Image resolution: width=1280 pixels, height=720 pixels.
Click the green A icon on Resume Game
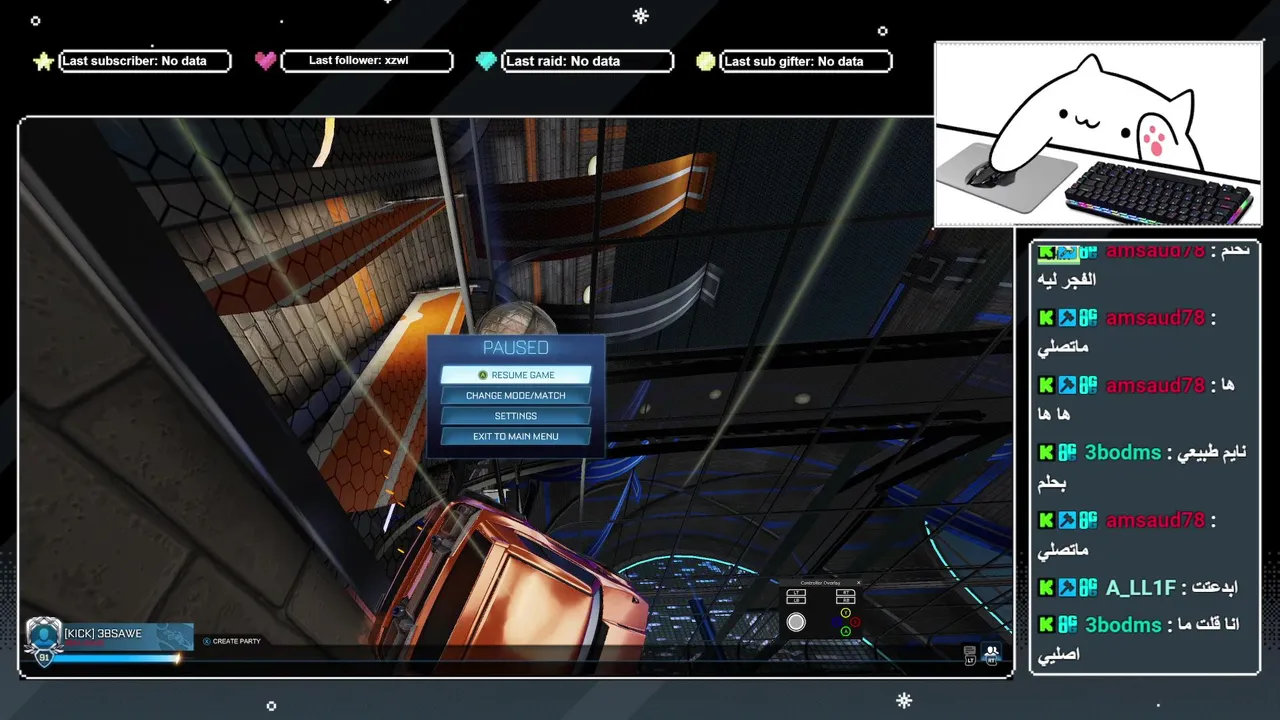(x=483, y=375)
